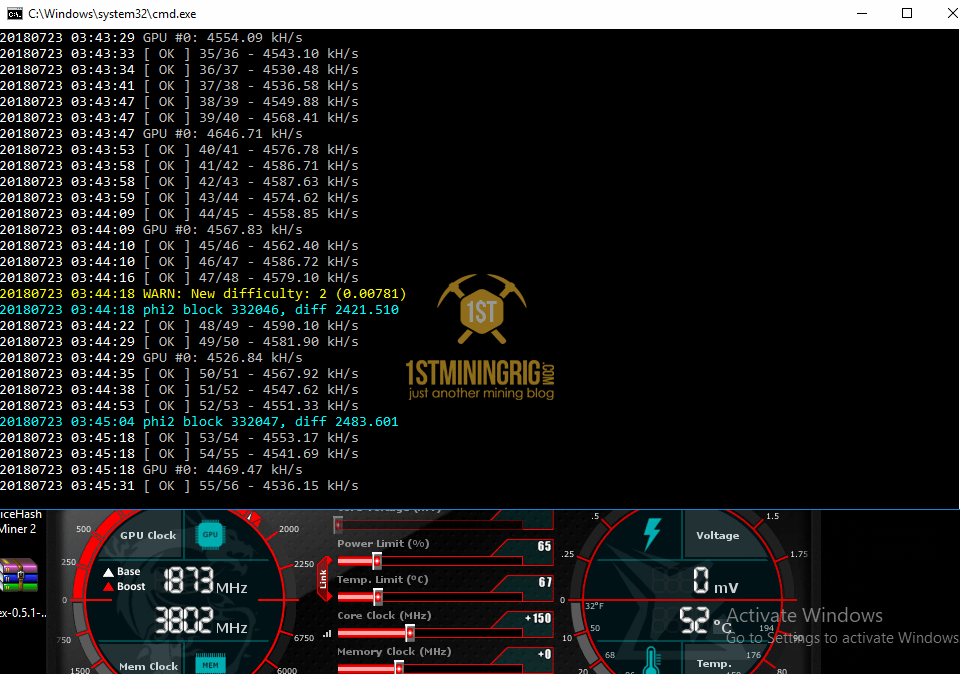Click the GPU #0: 4526.84 kH/s line
Screen dimensions: 960x674
point(151,358)
